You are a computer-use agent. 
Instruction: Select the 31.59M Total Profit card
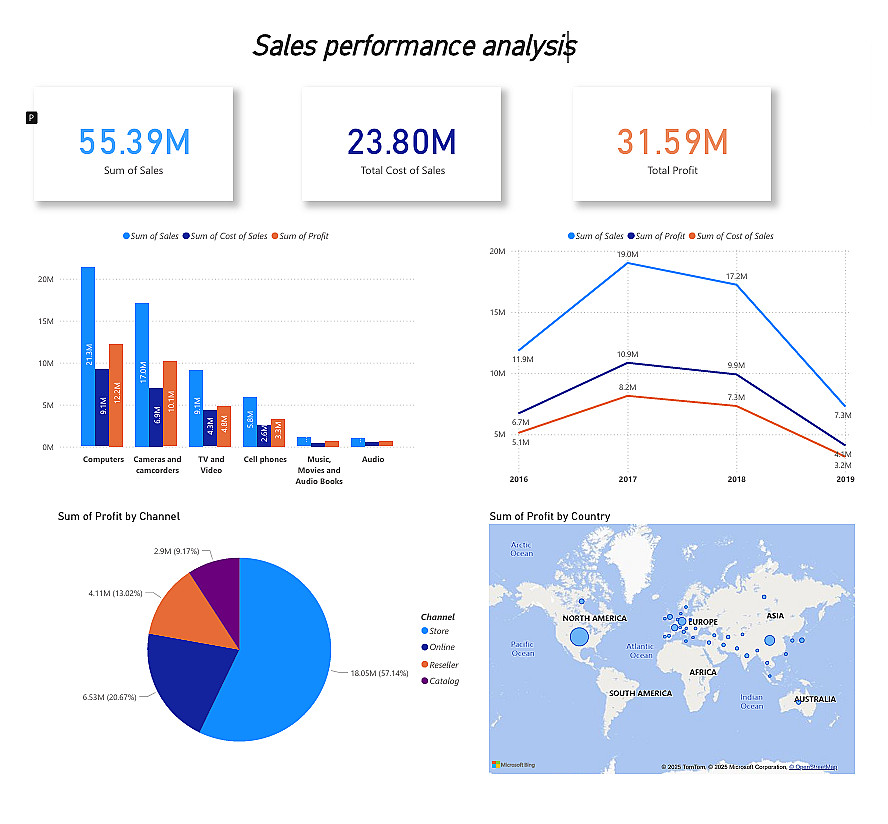pyautogui.click(x=672, y=144)
